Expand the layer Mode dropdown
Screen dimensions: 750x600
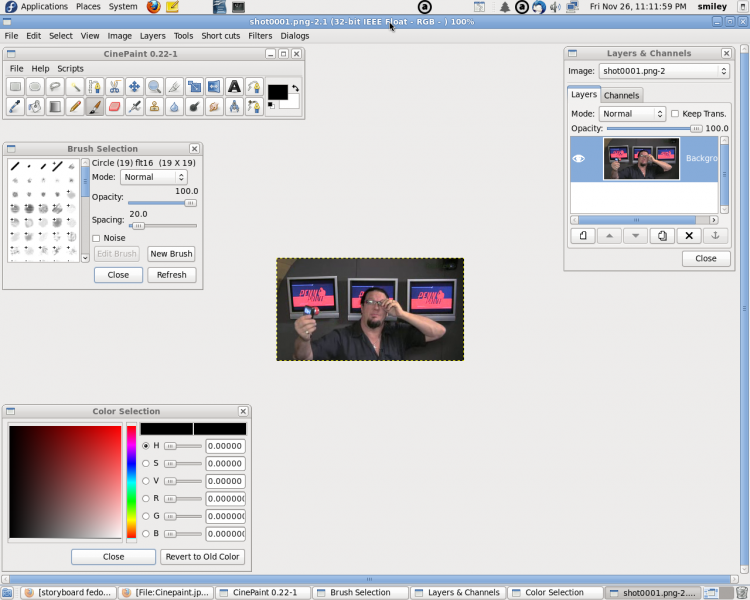coord(632,114)
